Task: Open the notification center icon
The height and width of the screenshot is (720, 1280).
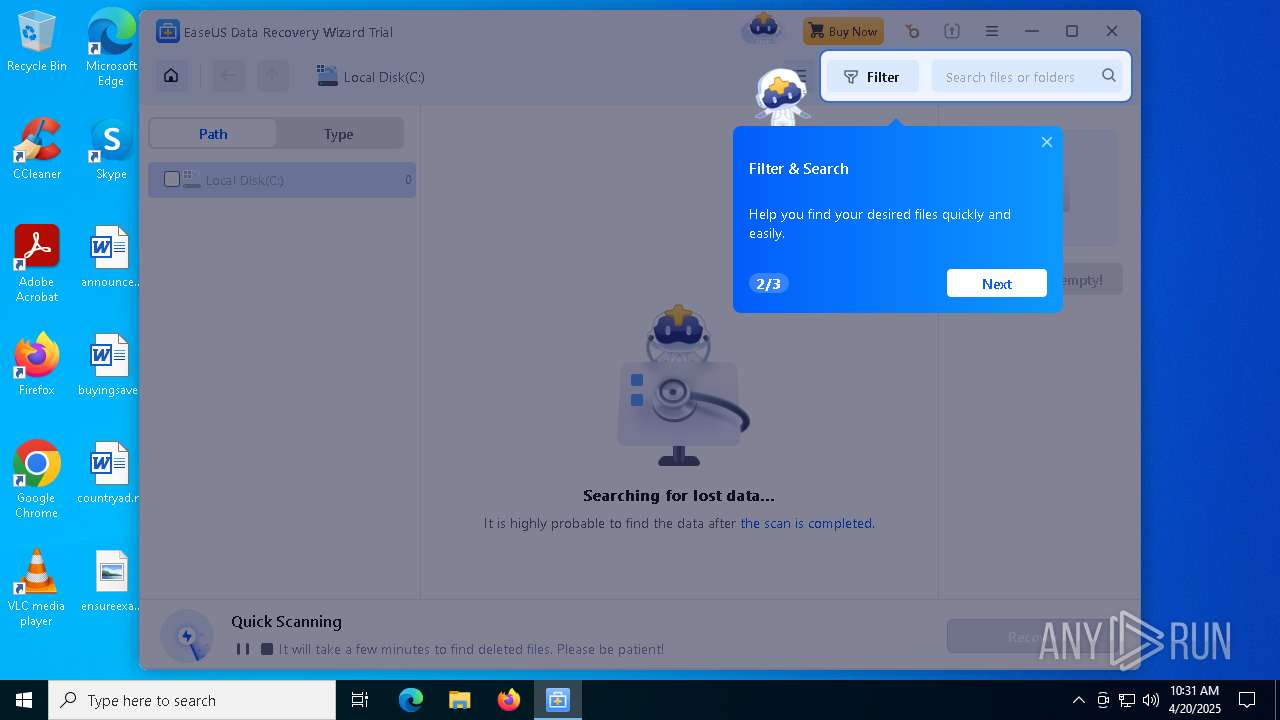Action: pyautogui.click(x=1247, y=700)
